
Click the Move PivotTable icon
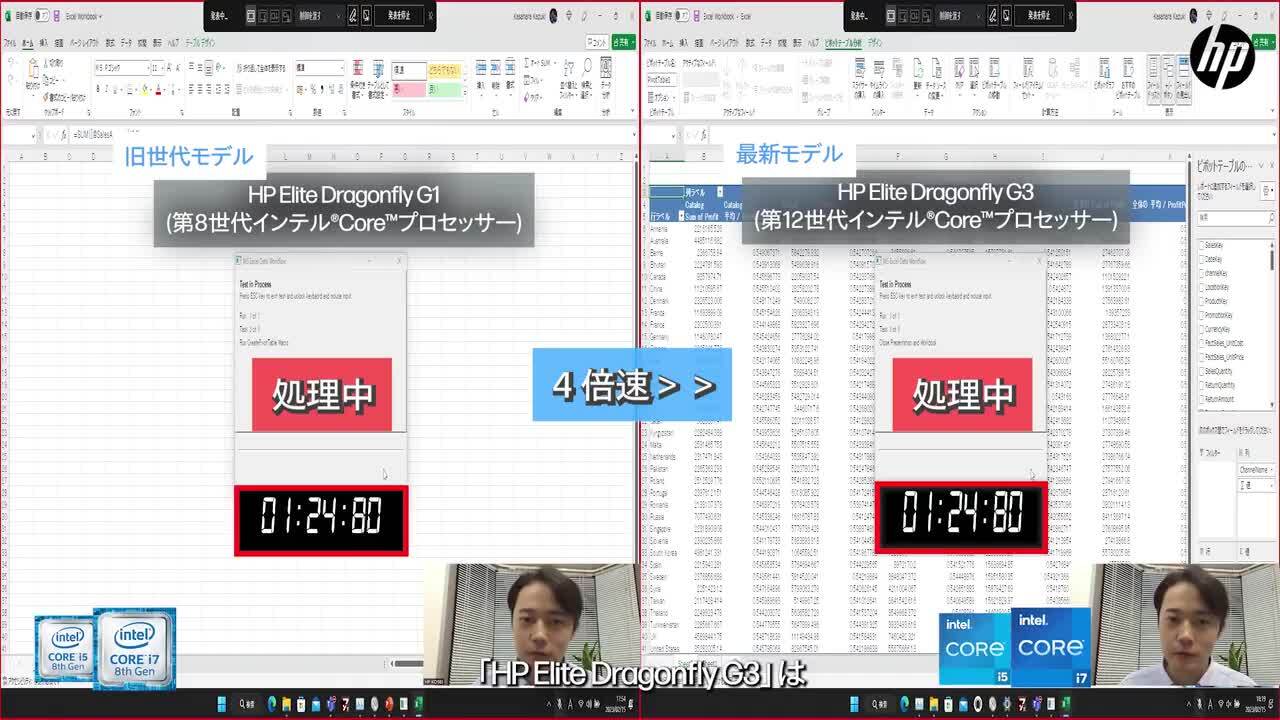994,77
